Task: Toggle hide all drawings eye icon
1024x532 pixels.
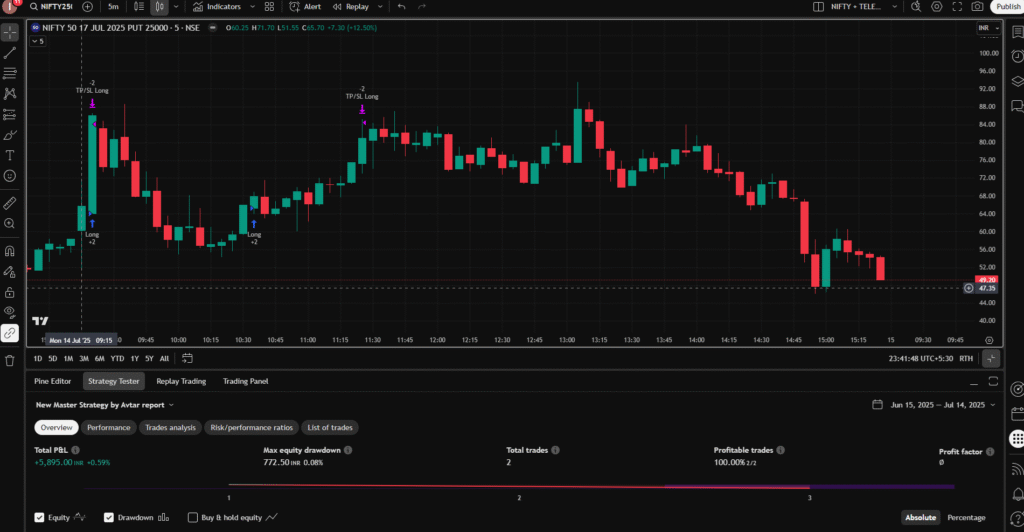Action: (10, 313)
